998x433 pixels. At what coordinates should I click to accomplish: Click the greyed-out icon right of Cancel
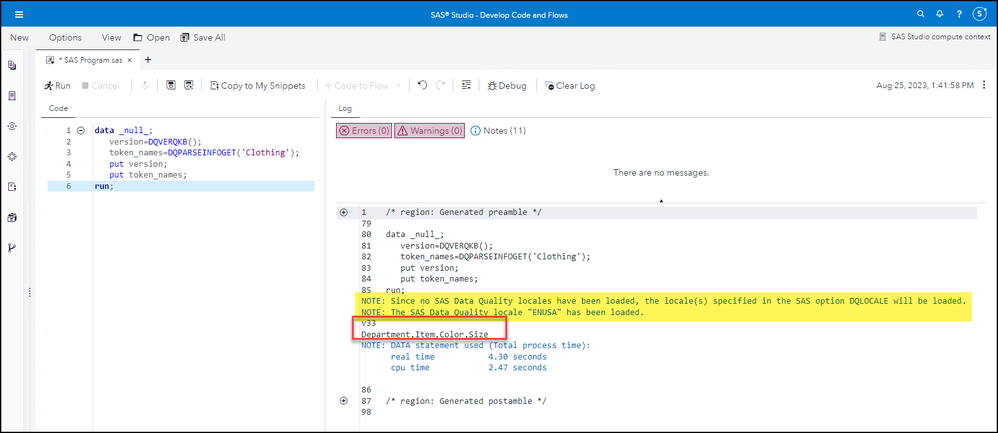click(x=145, y=85)
